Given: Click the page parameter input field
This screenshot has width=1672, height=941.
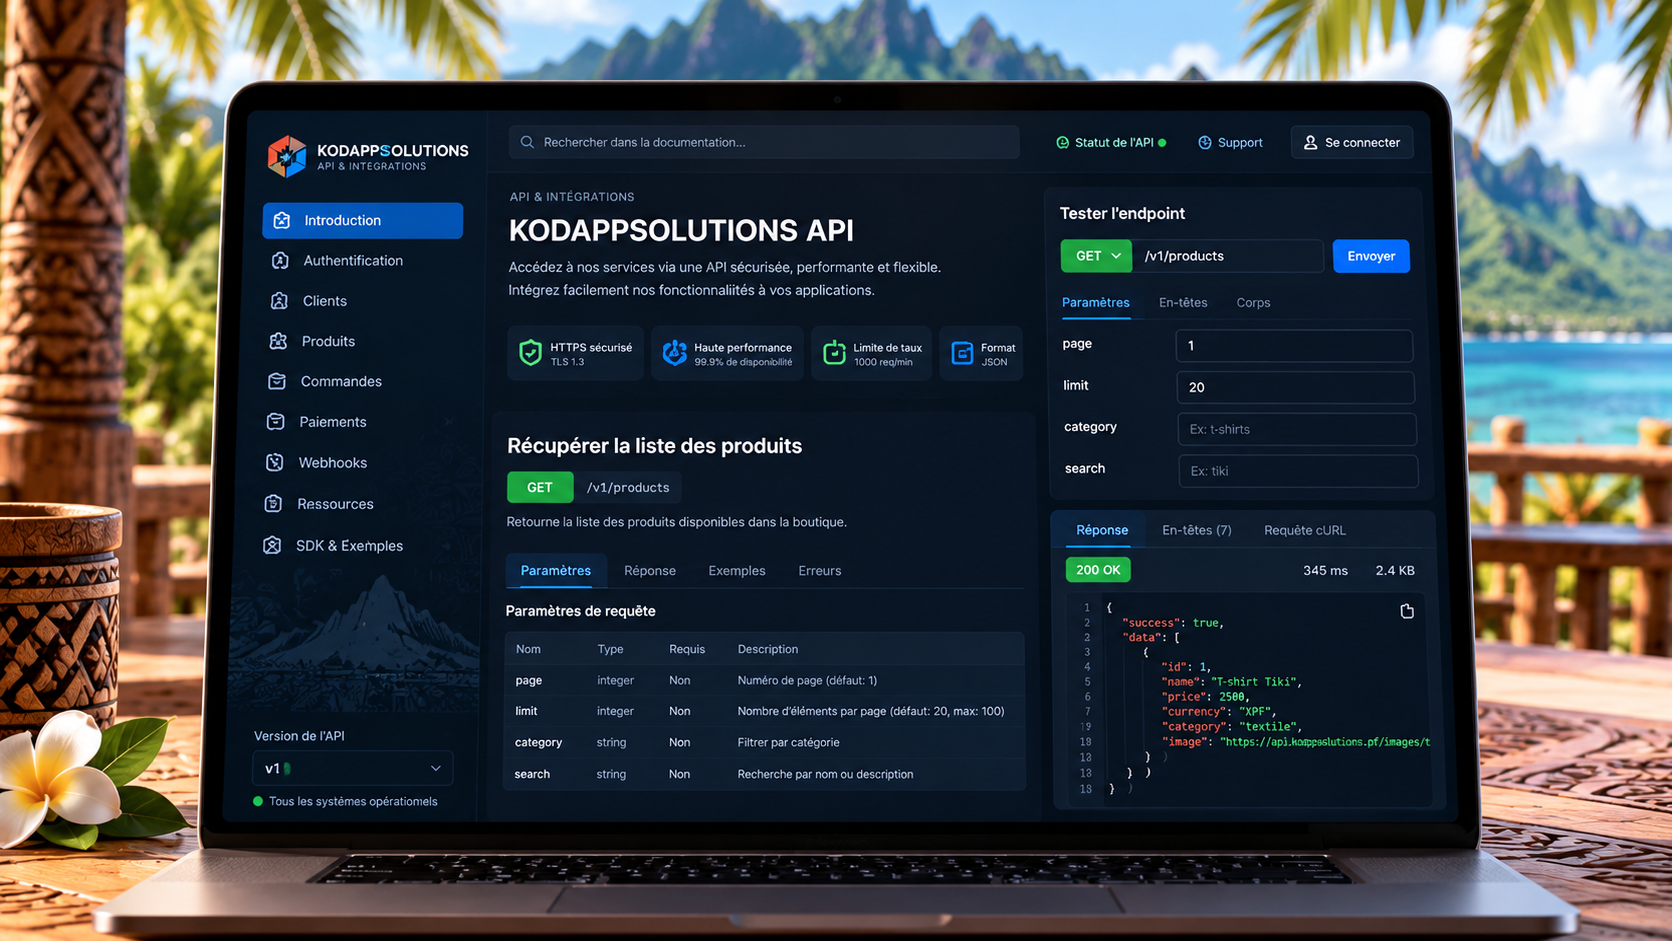Looking at the screenshot, I should [1294, 345].
